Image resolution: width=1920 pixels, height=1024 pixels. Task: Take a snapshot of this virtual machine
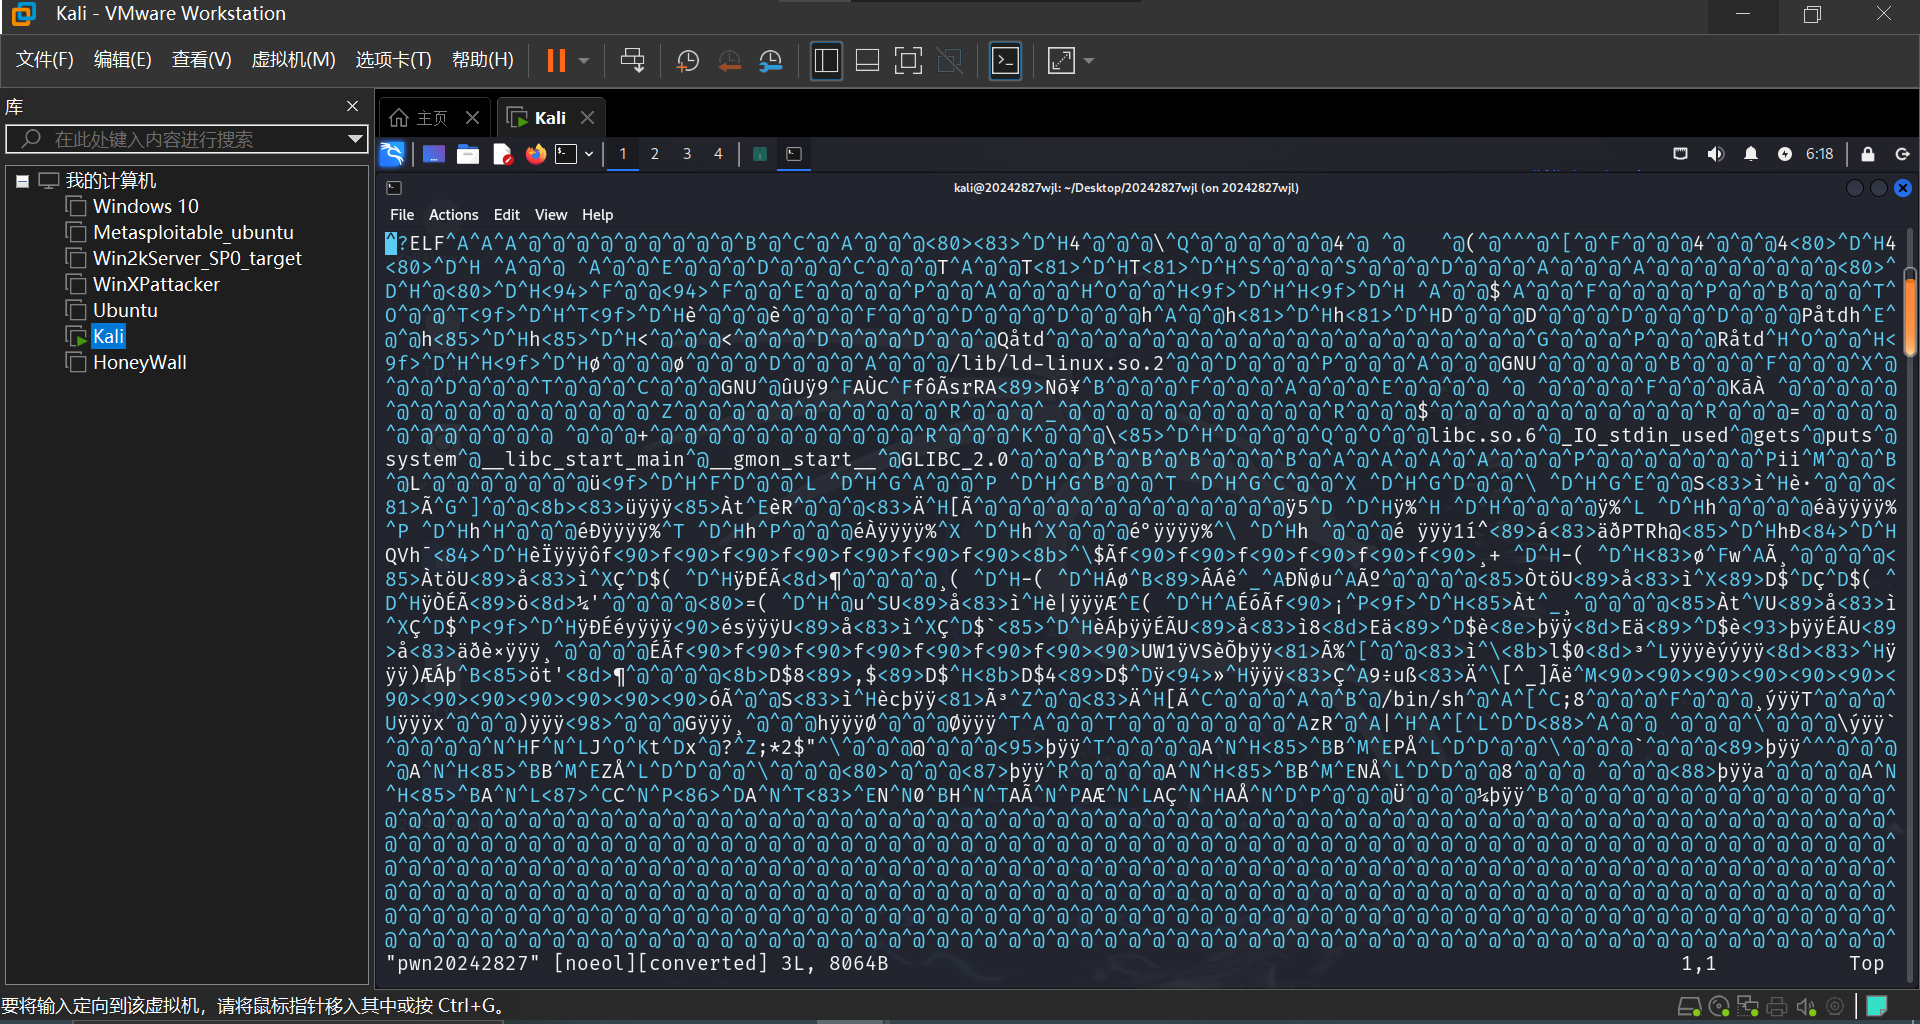point(688,61)
